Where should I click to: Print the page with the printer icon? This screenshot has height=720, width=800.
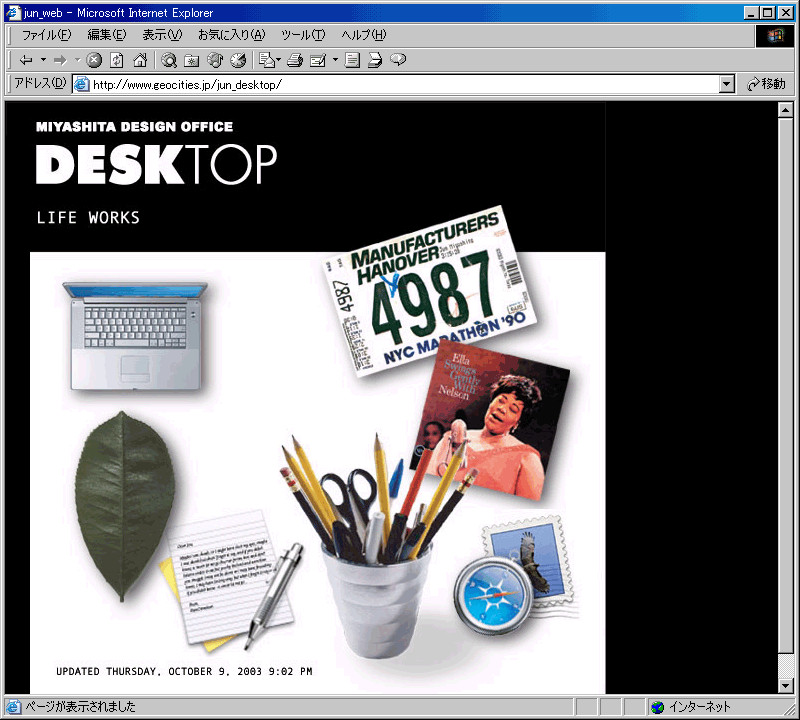coord(295,60)
